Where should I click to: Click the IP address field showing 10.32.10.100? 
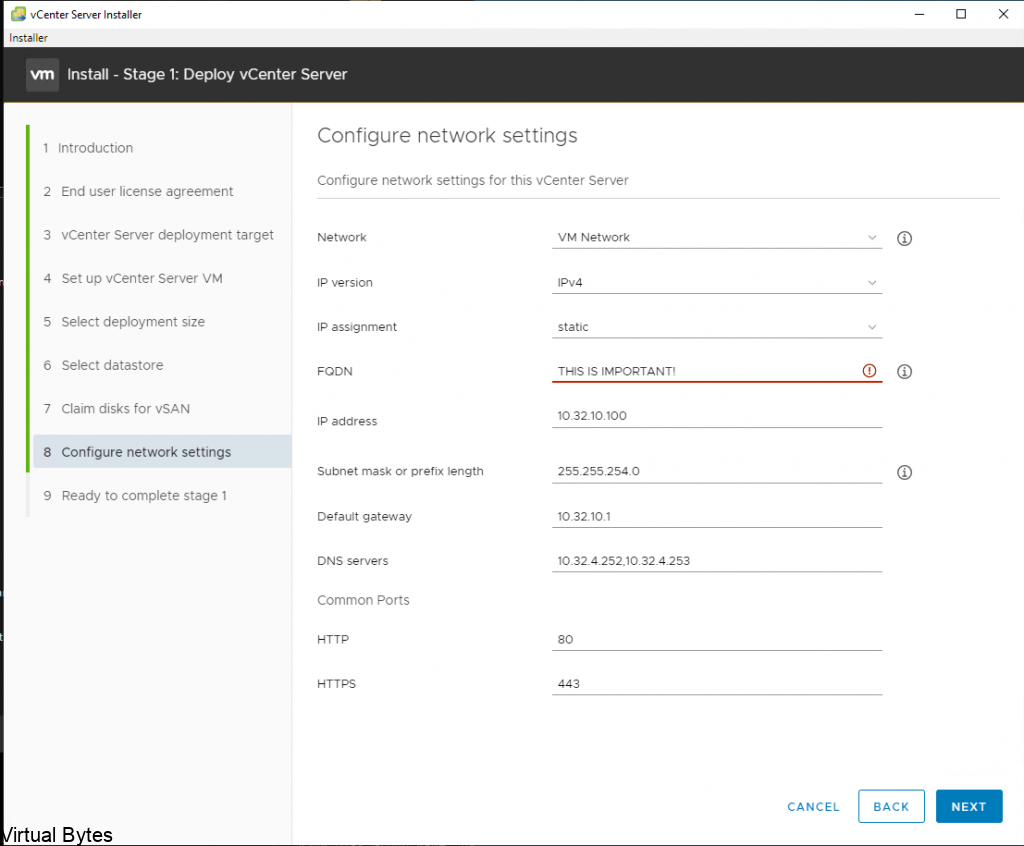point(716,416)
